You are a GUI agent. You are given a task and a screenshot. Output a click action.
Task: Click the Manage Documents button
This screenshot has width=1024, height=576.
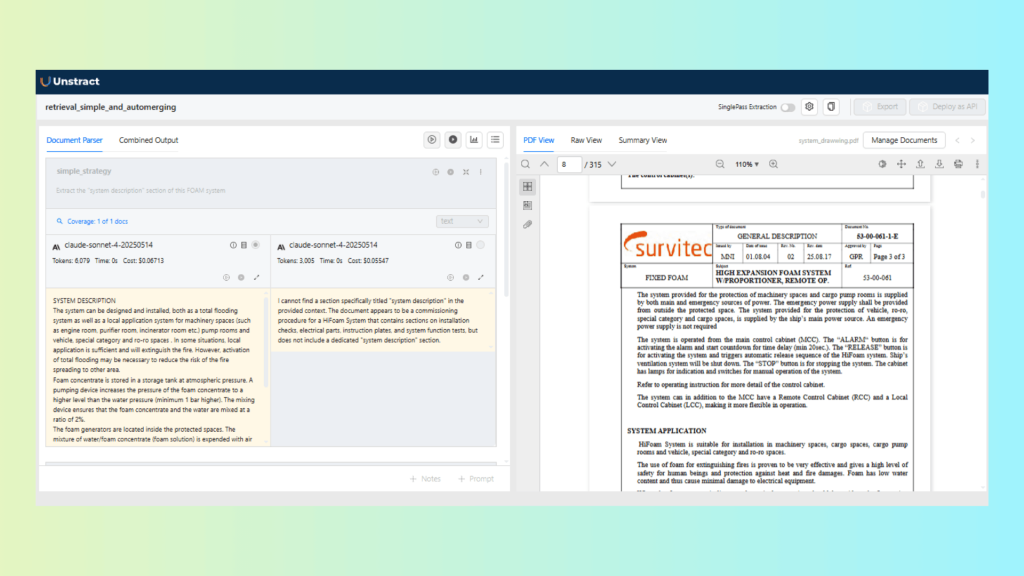(903, 140)
